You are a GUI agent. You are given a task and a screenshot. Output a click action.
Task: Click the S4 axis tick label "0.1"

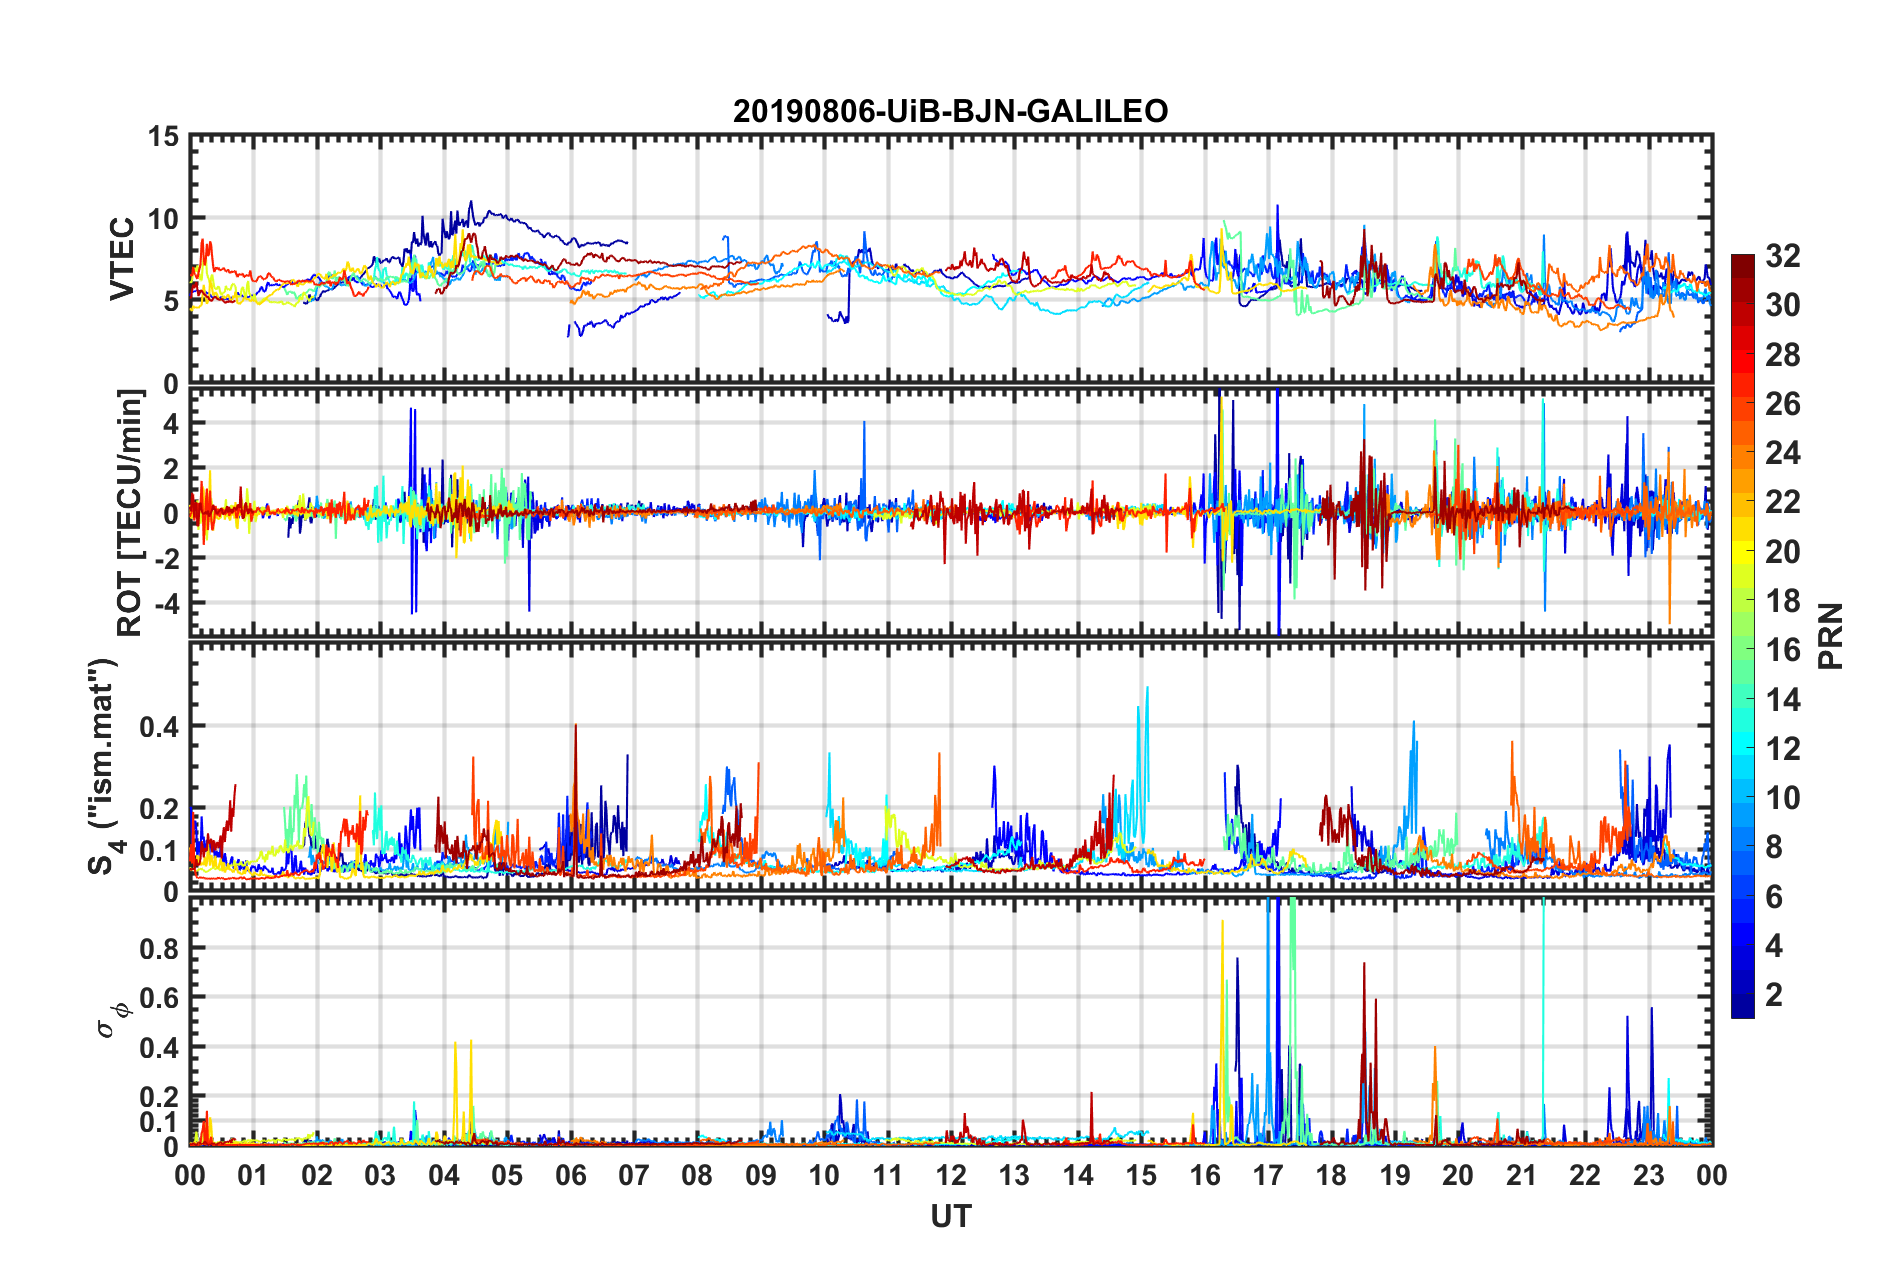159,851
